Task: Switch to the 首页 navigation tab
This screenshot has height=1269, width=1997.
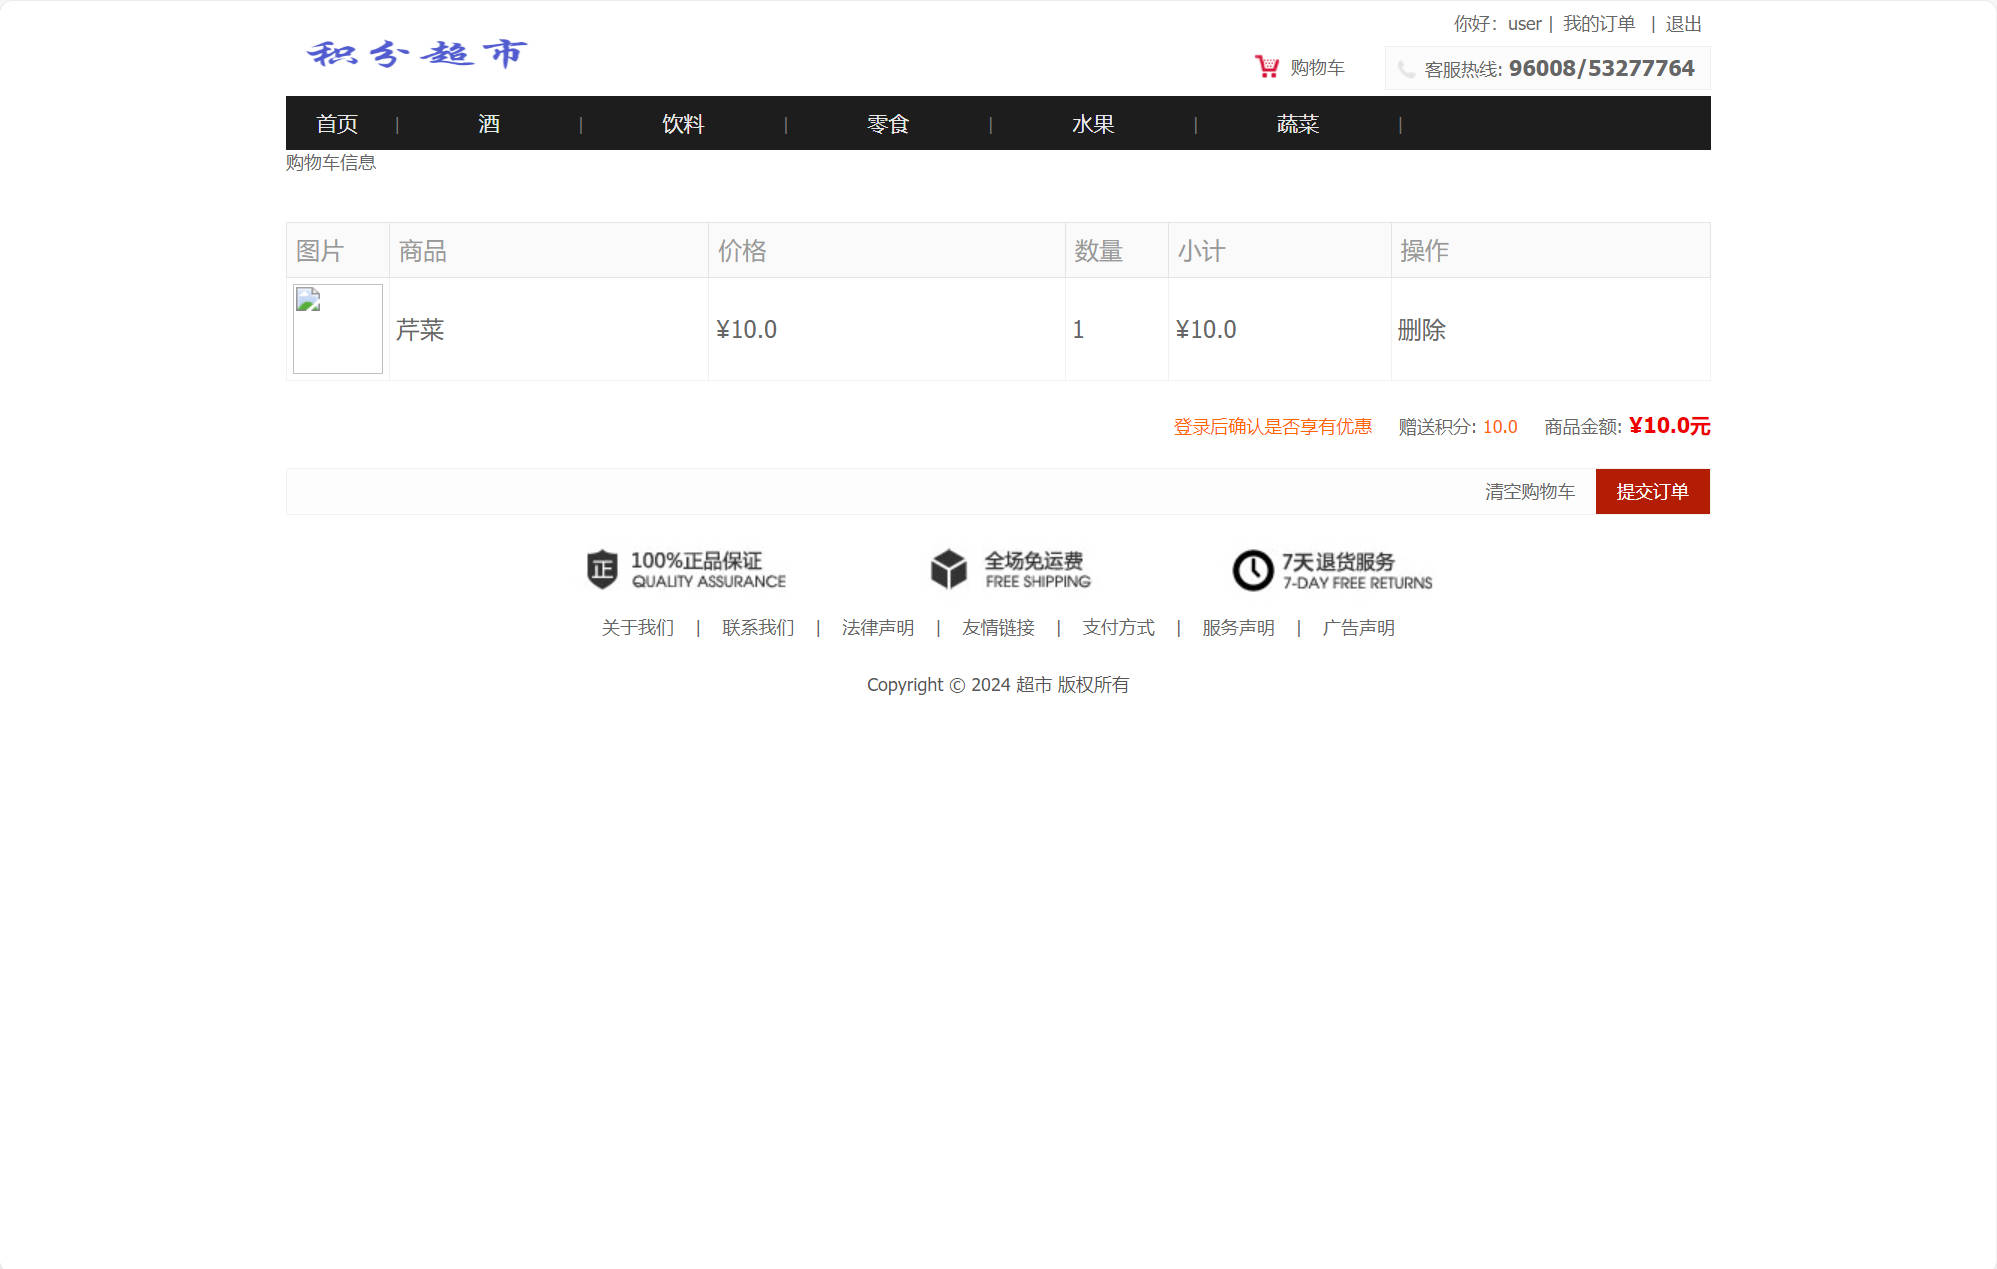Action: coord(338,123)
